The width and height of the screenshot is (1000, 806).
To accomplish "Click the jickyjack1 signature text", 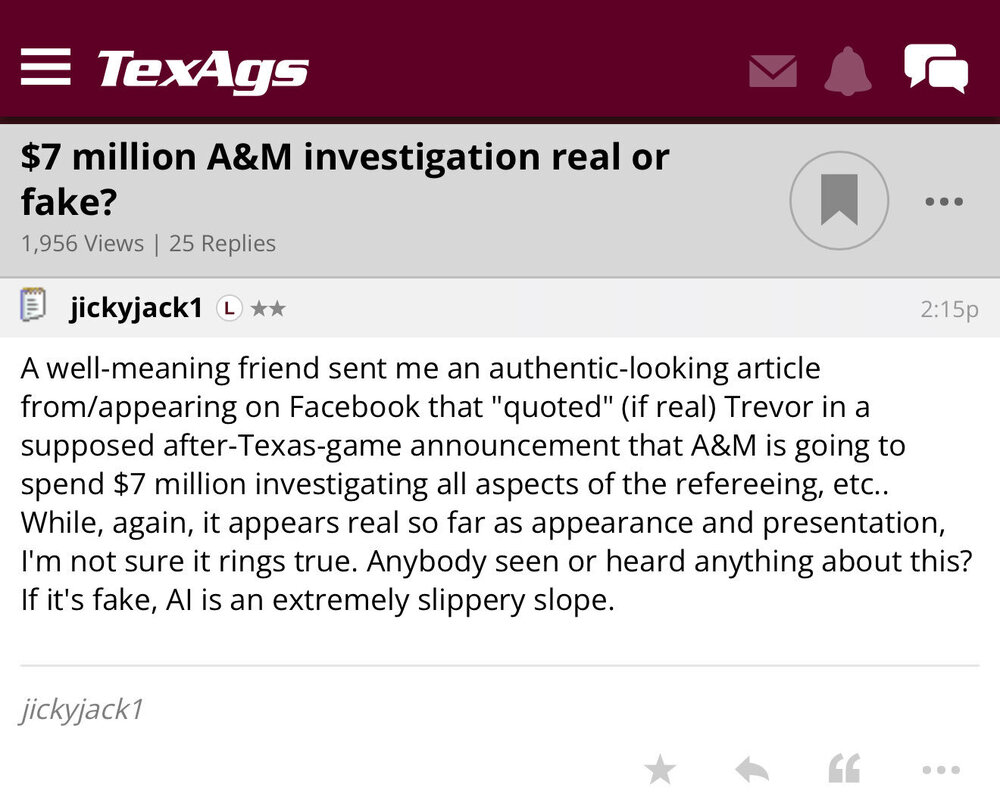I will tap(80, 710).
